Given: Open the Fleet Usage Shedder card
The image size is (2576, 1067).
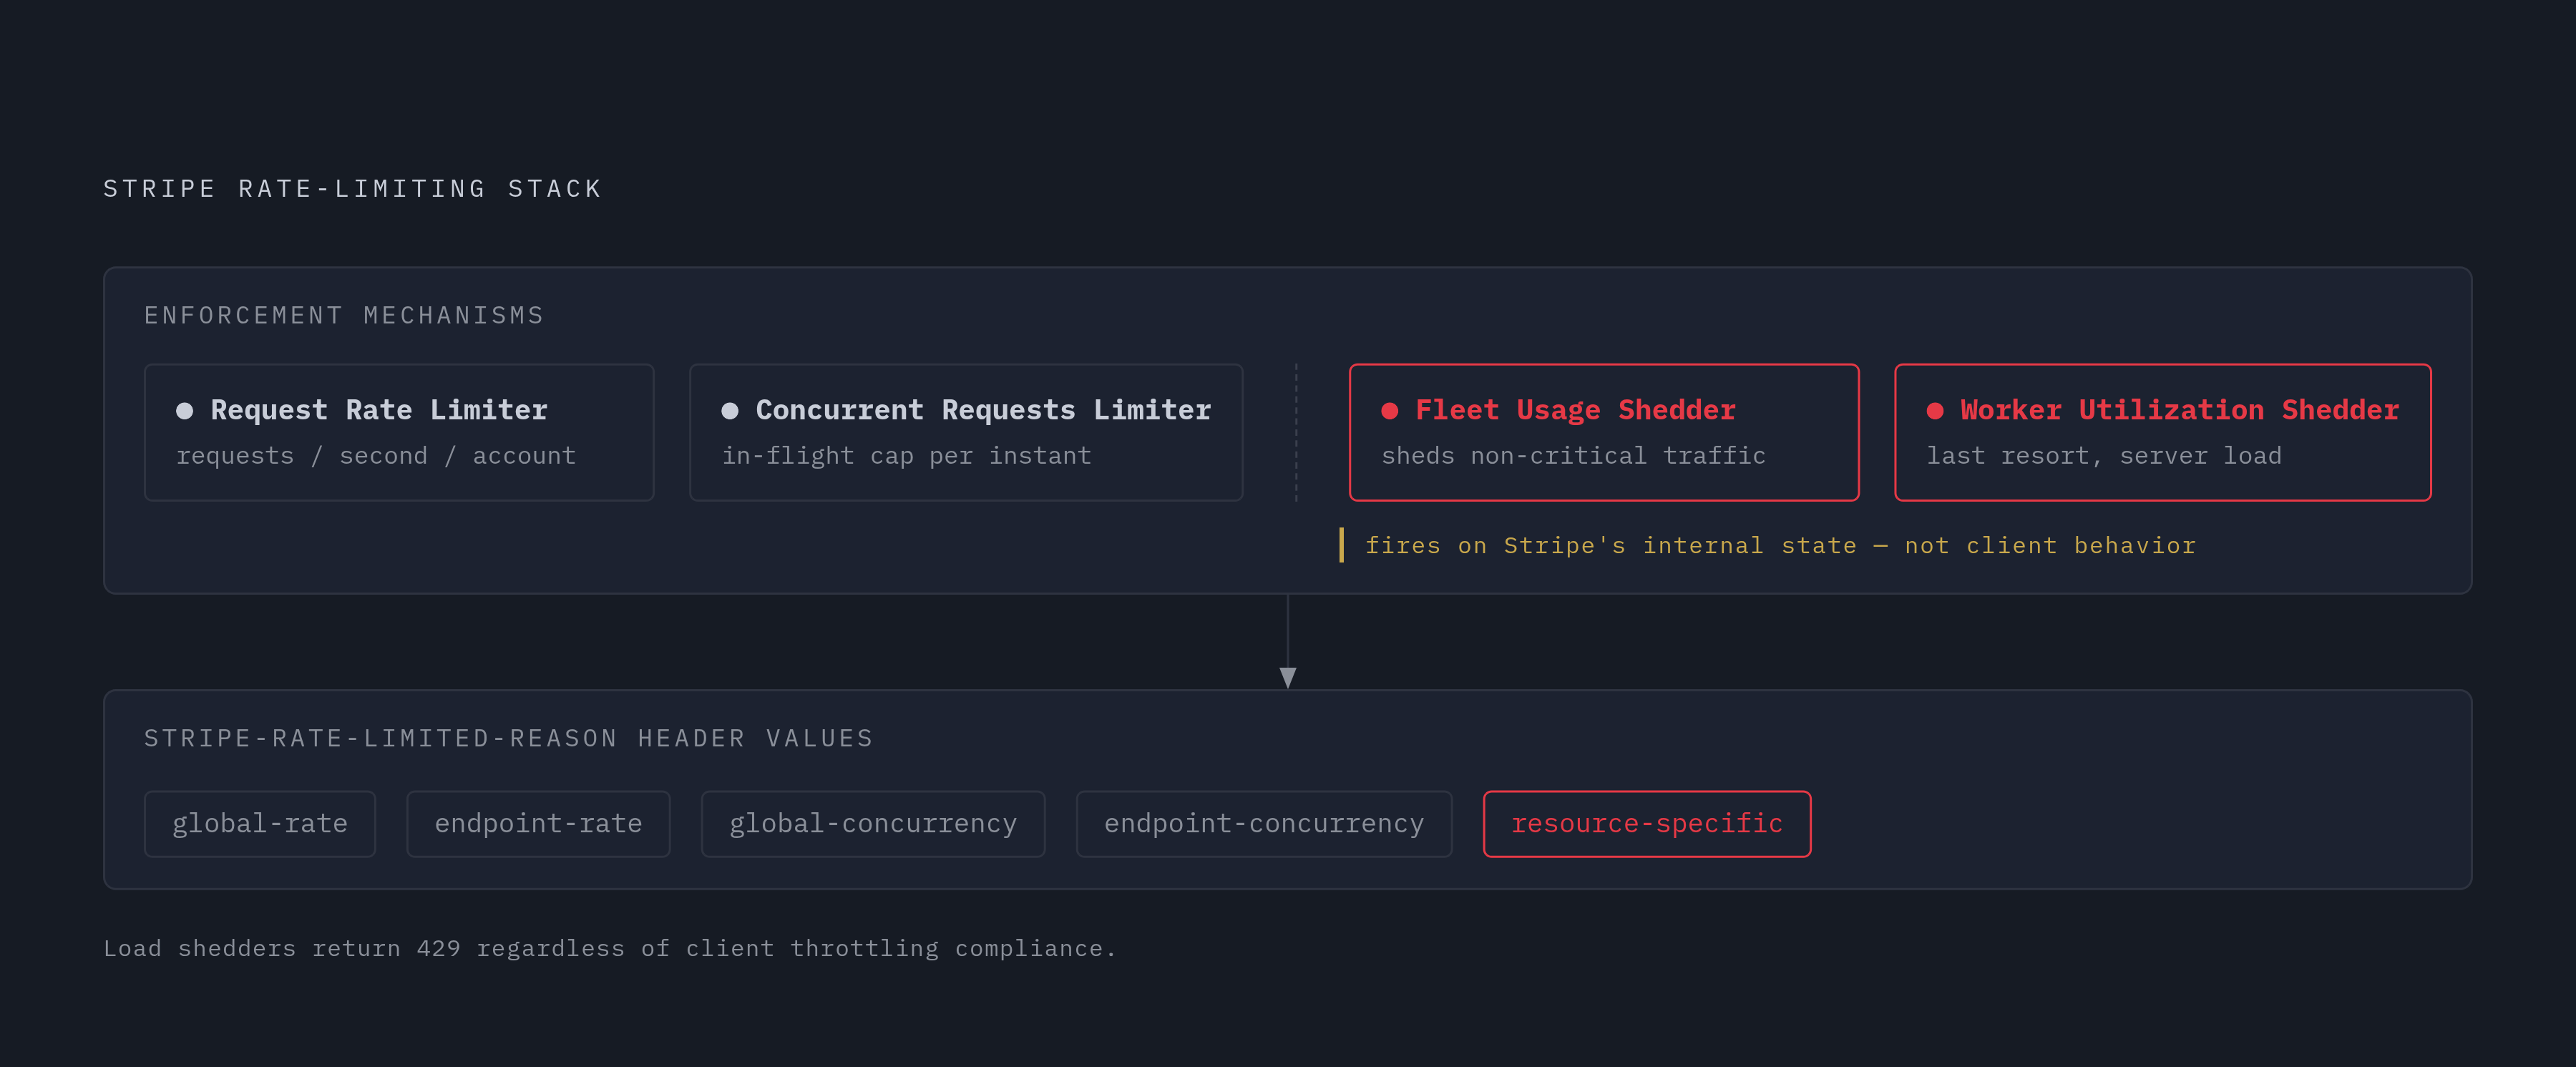Looking at the screenshot, I should point(1604,432).
